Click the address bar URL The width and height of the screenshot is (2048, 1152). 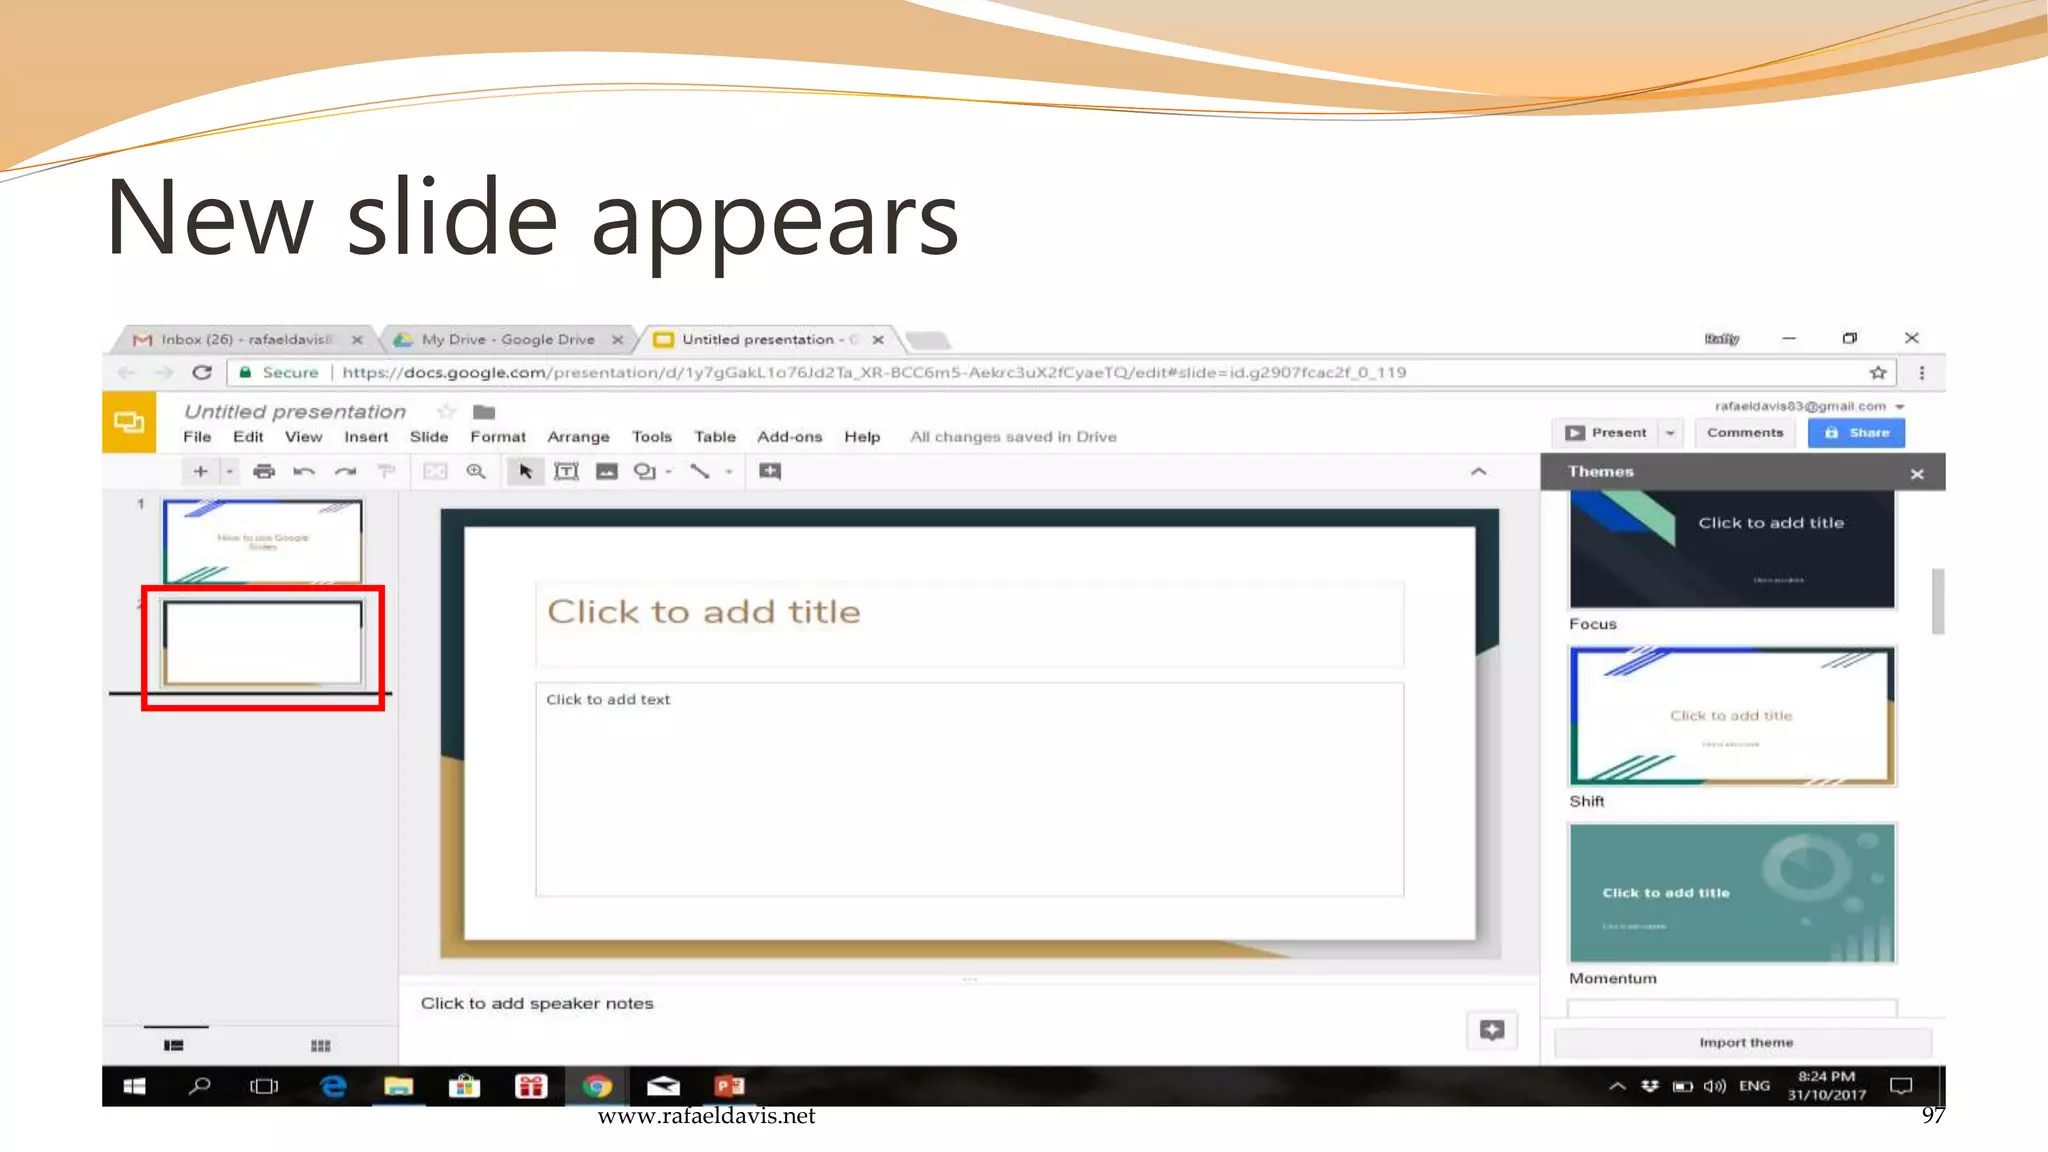[874, 373]
